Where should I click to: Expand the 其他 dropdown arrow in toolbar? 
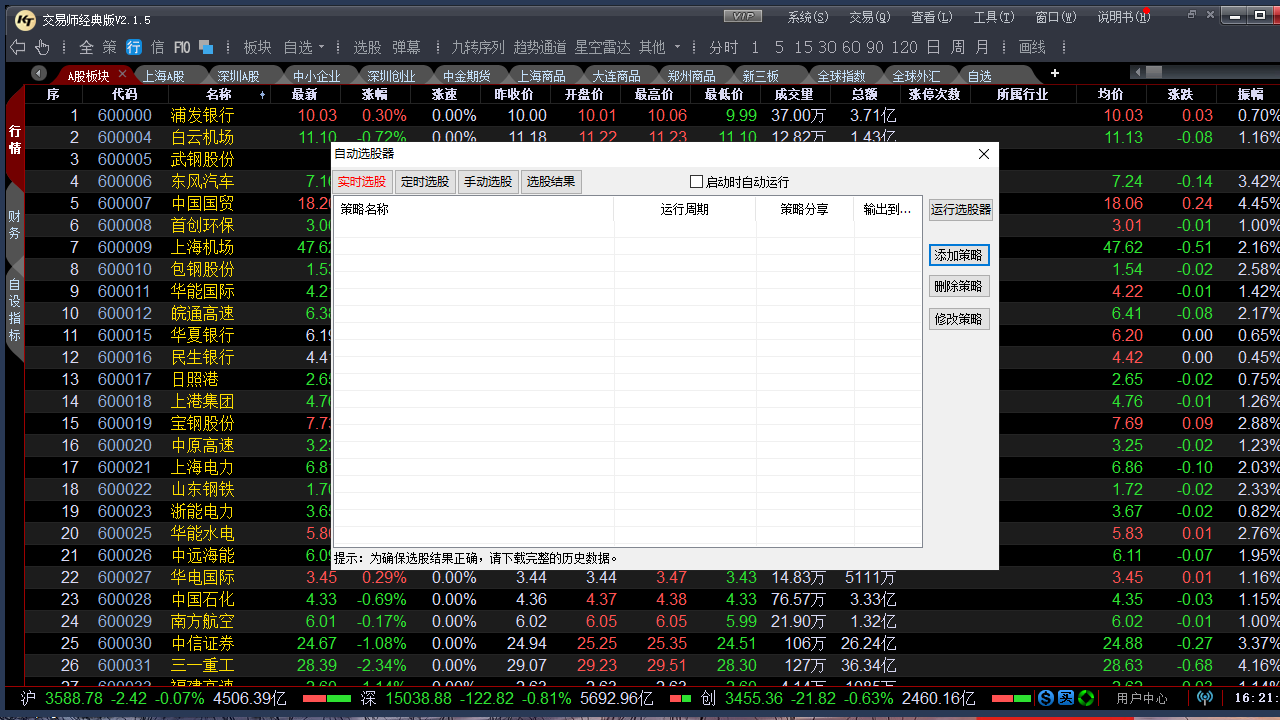tap(677, 47)
